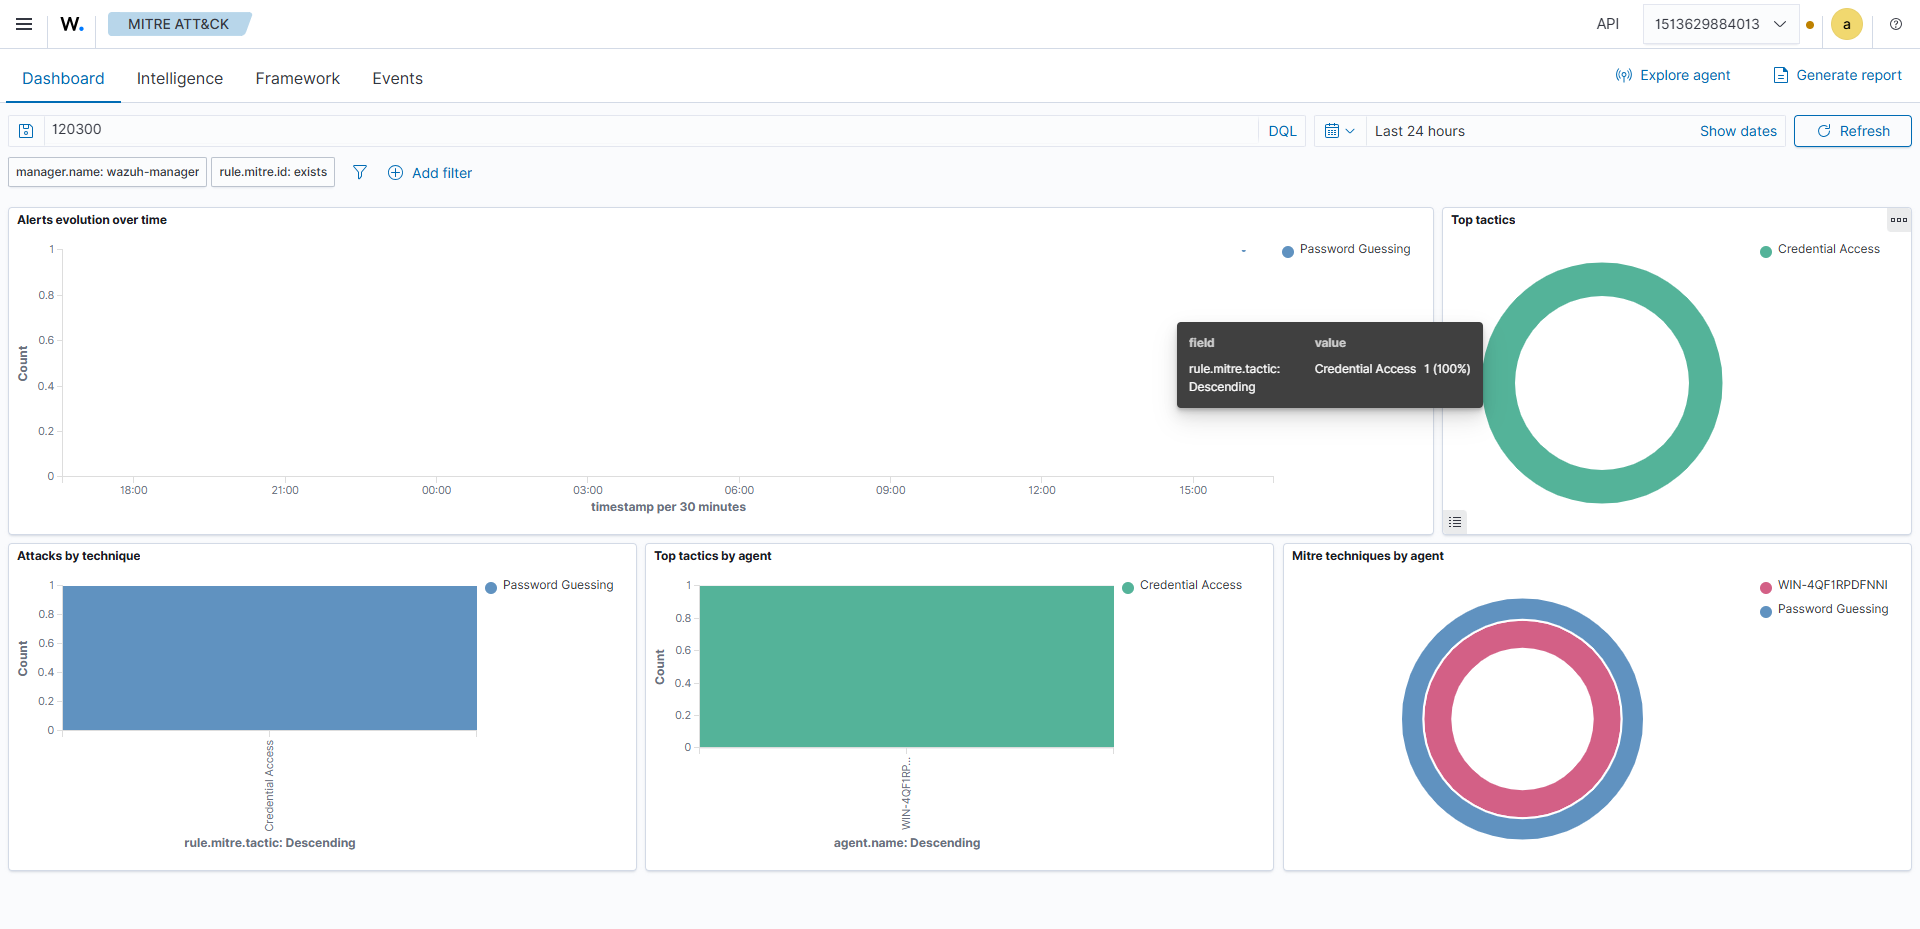Open the help question mark icon
This screenshot has width=1920, height=929.
coord(1896,24)
